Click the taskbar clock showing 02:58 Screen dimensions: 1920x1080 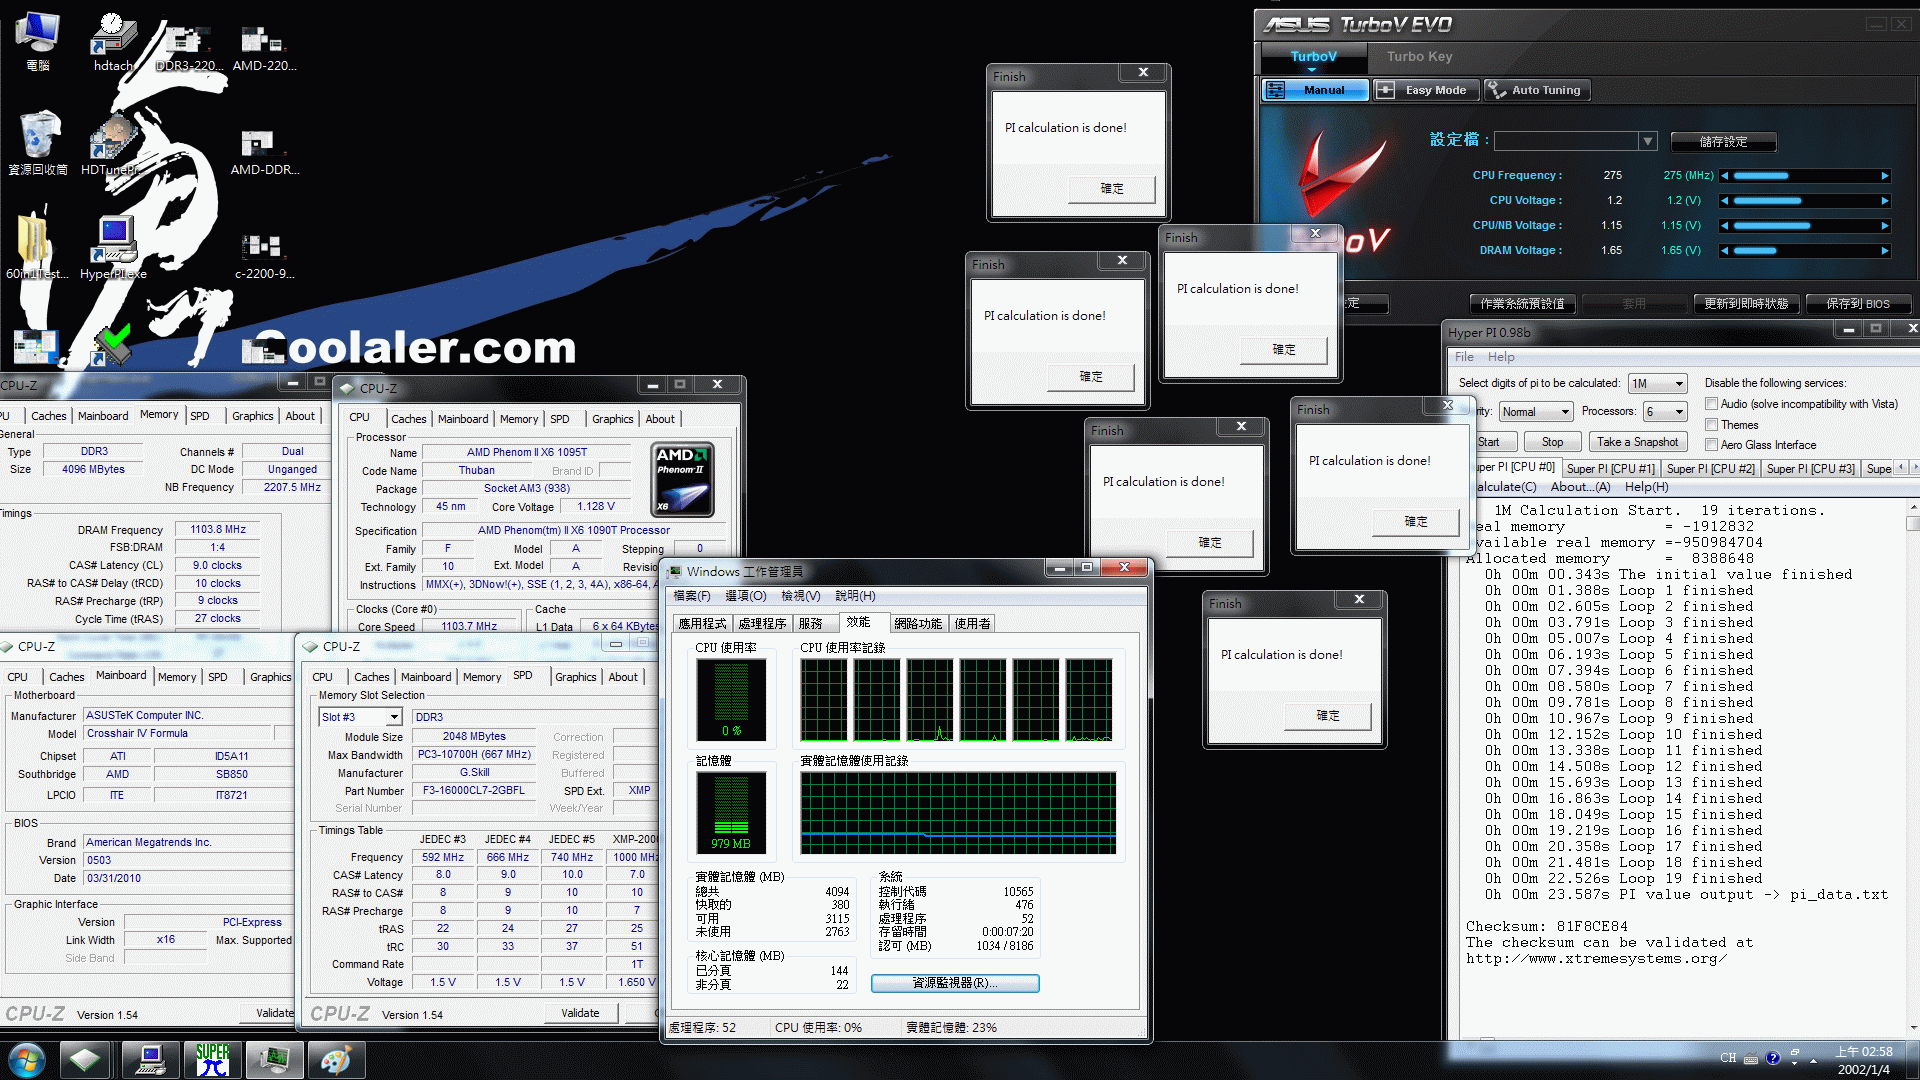click(x=1864, y=1060)
